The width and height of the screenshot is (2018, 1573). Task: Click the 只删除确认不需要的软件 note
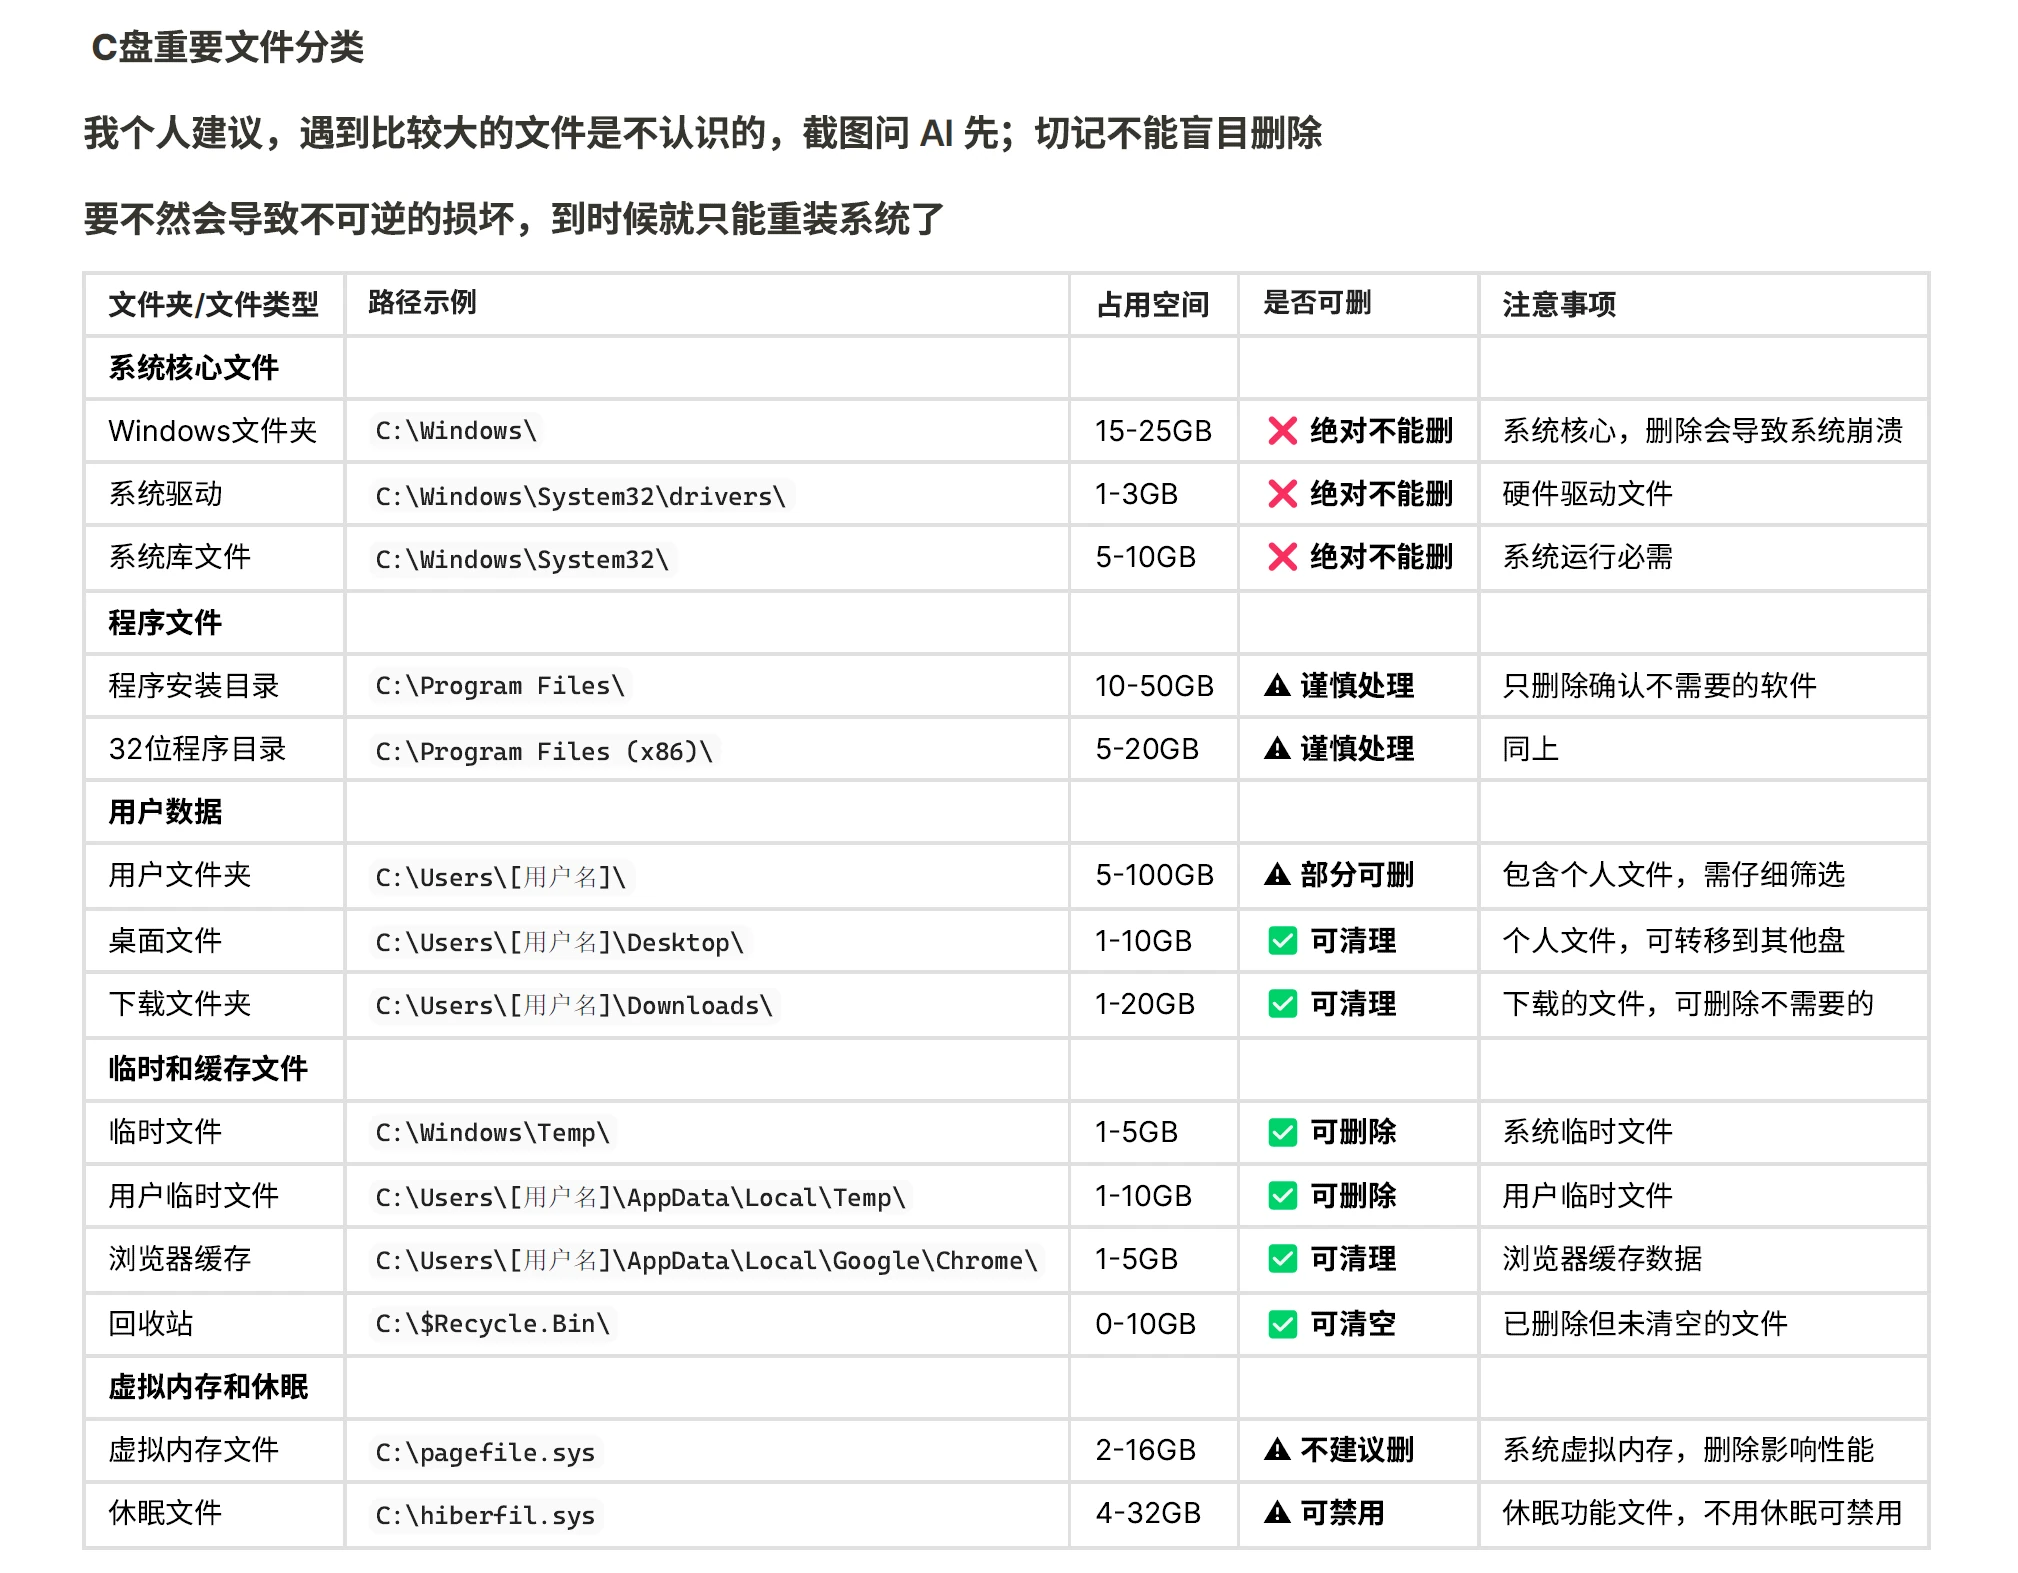[x=1659, y=685]
